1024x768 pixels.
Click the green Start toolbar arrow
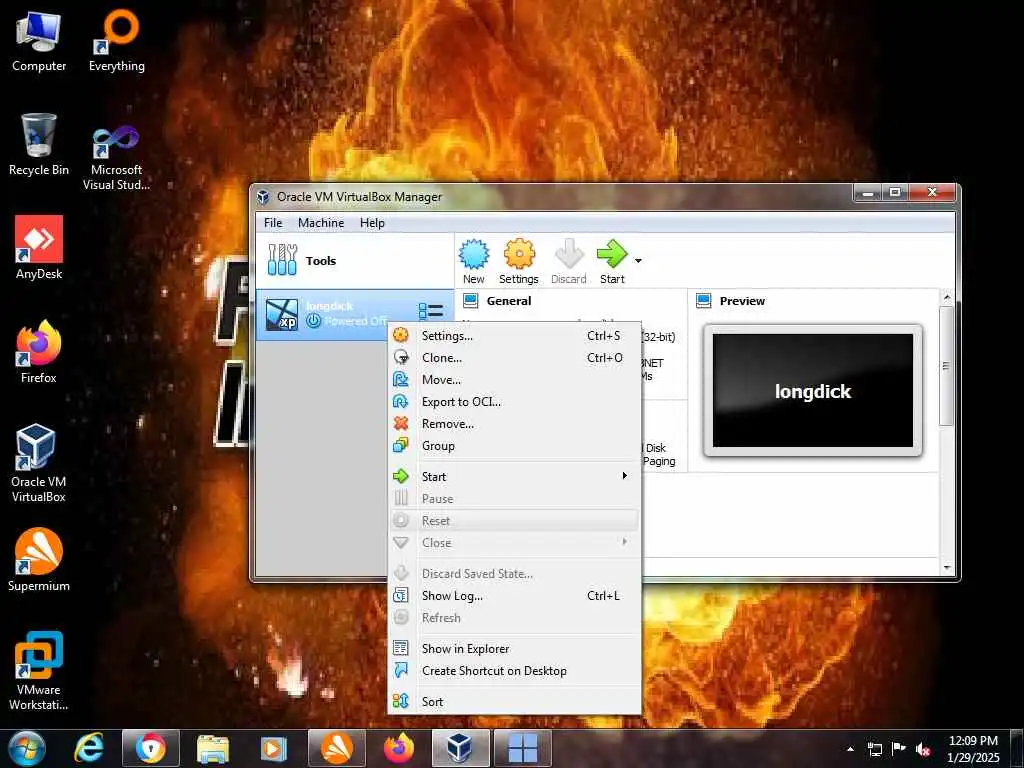pyautogui.click(x=612, y=262)
